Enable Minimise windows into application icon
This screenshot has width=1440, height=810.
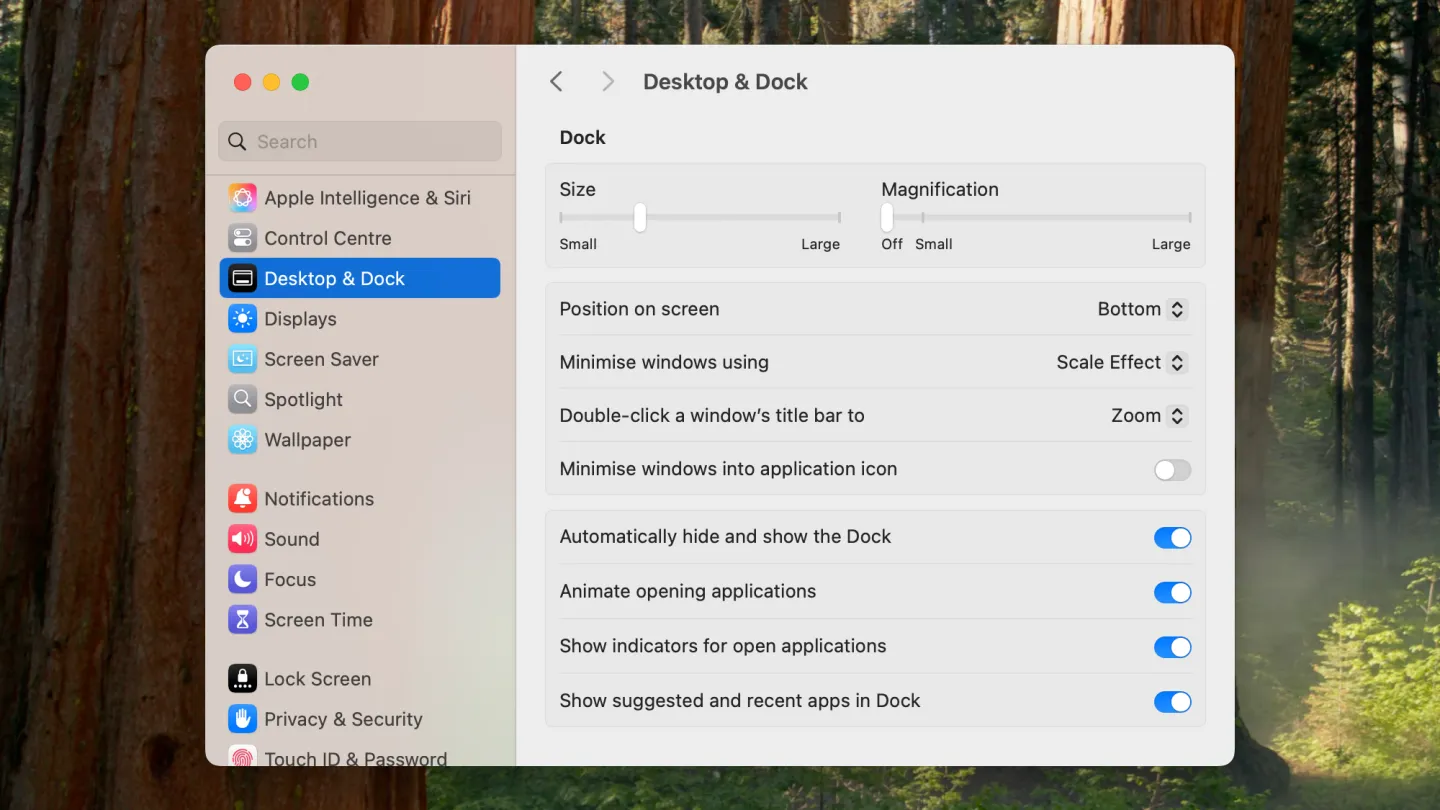1172,470
